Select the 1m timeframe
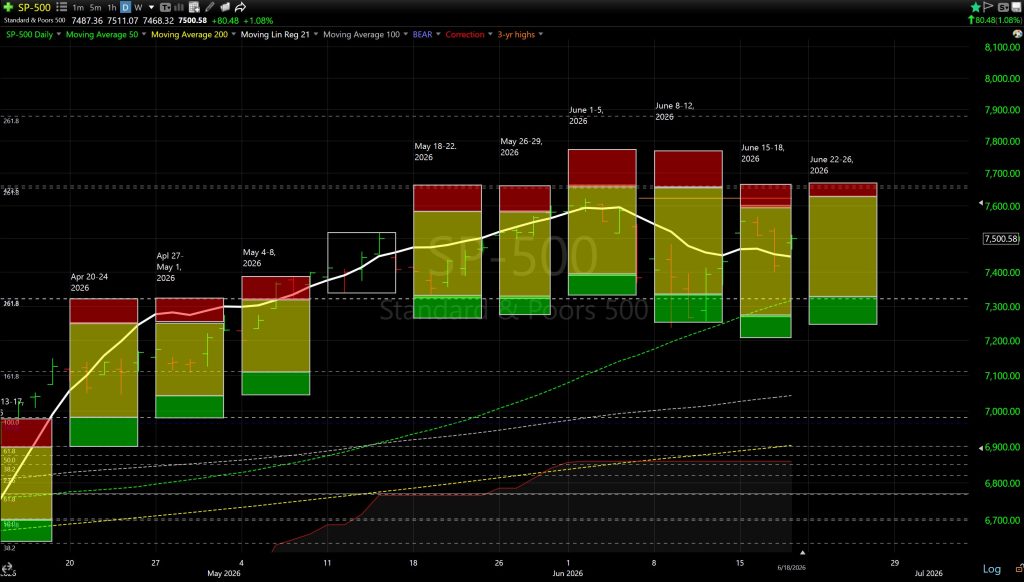 click(x=78, y=7)
